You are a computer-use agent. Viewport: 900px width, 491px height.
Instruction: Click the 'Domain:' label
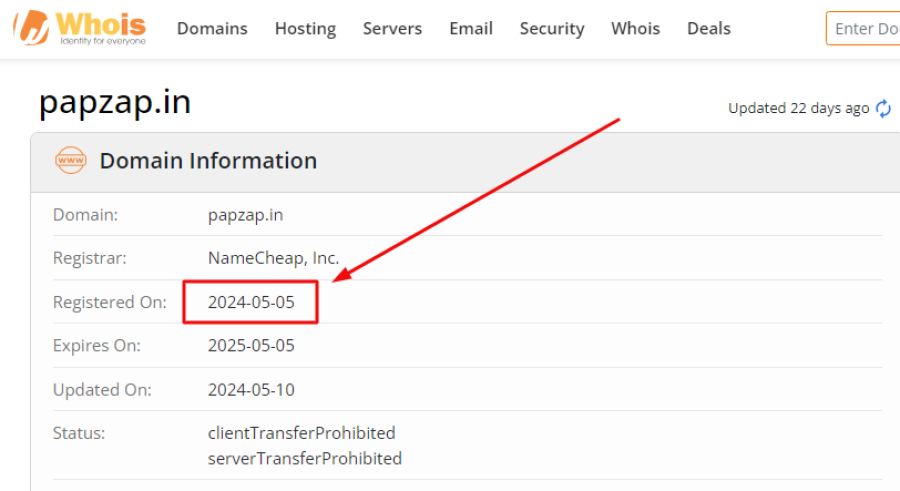(x=86, y=215)
